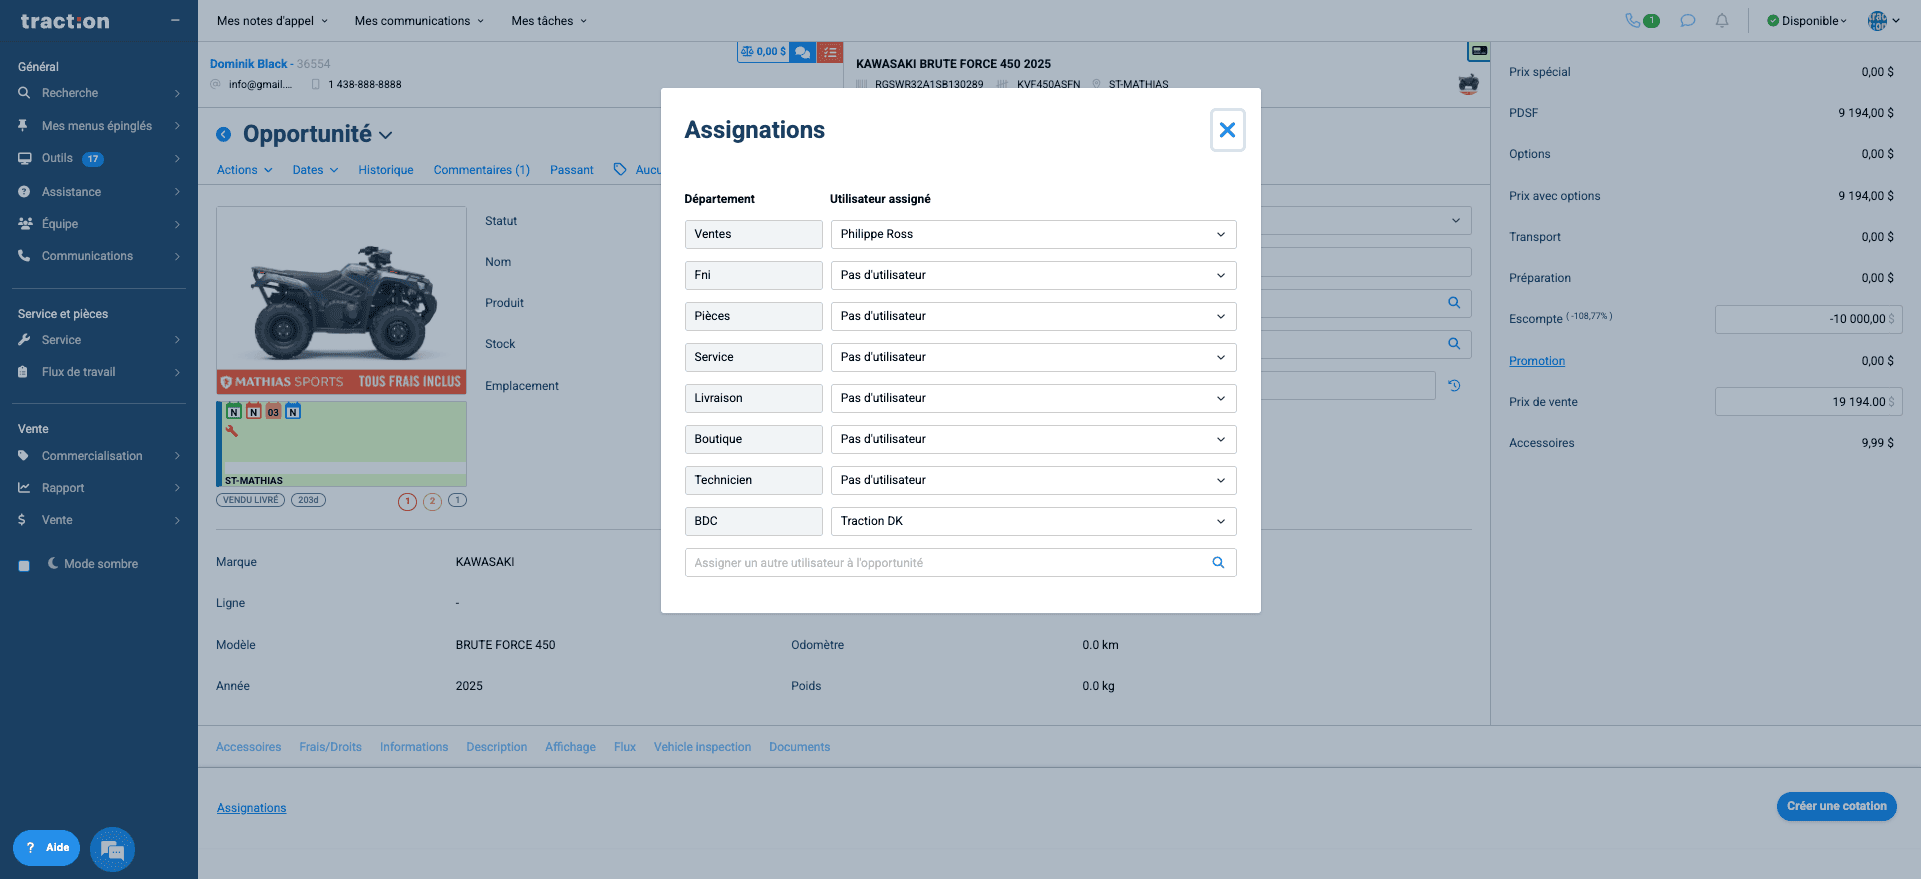This screenshot has height=879, width=1921.
Task: Open the Frais/Droits tab
Action: [x=331, y=747]
